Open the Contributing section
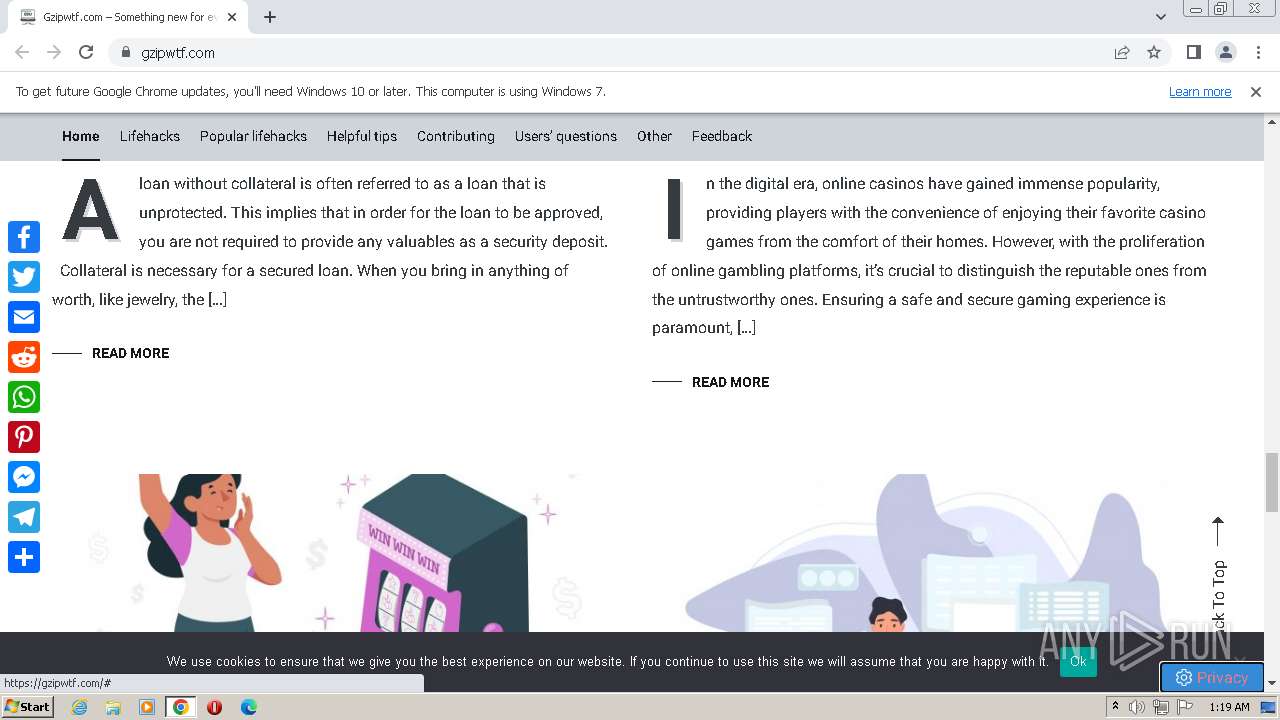Viewport: 1280px width, 720px height. [456, 136]
